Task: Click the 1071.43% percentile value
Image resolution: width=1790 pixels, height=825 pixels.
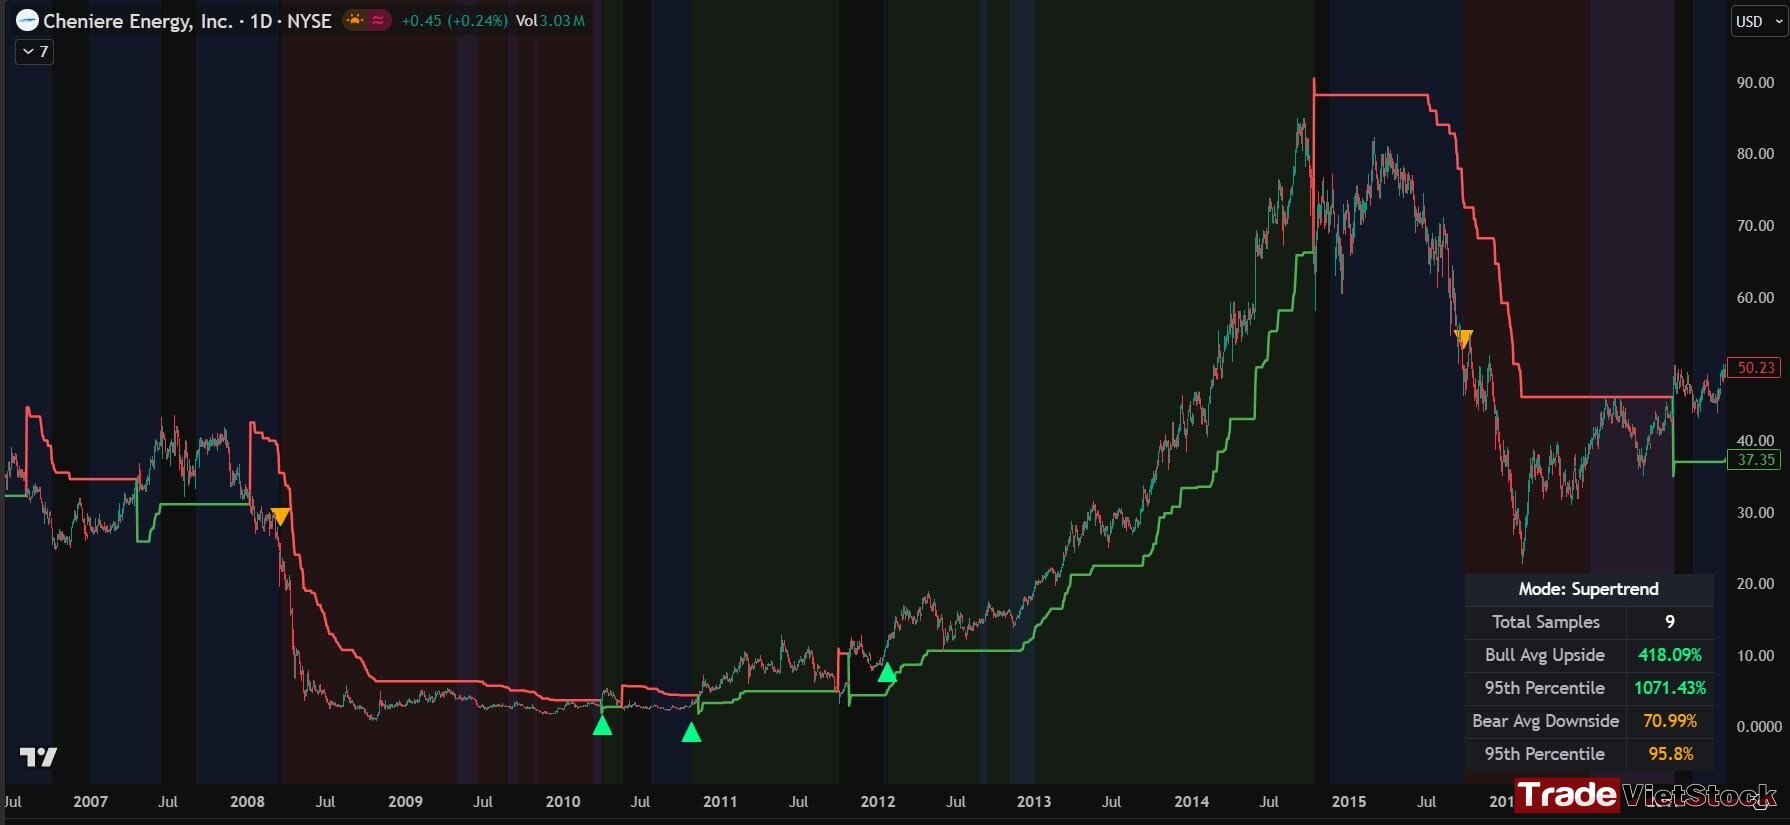Action: (x=1670, y=688)
